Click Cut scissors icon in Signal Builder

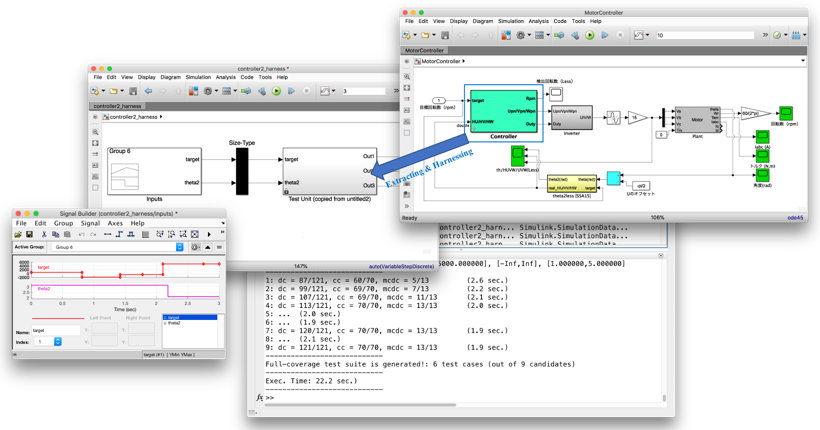point(44,234)
